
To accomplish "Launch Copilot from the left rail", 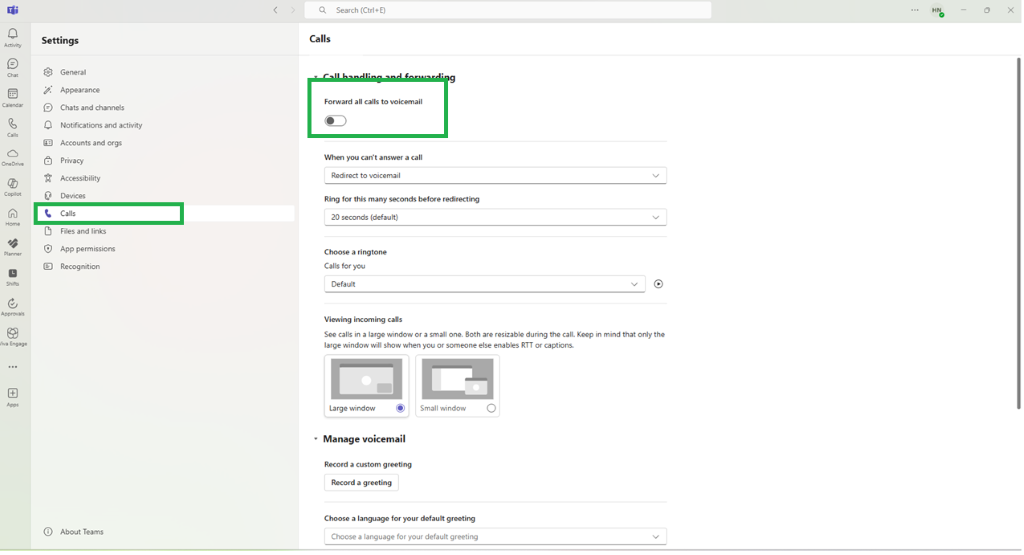I will click(x=12, y=187).
